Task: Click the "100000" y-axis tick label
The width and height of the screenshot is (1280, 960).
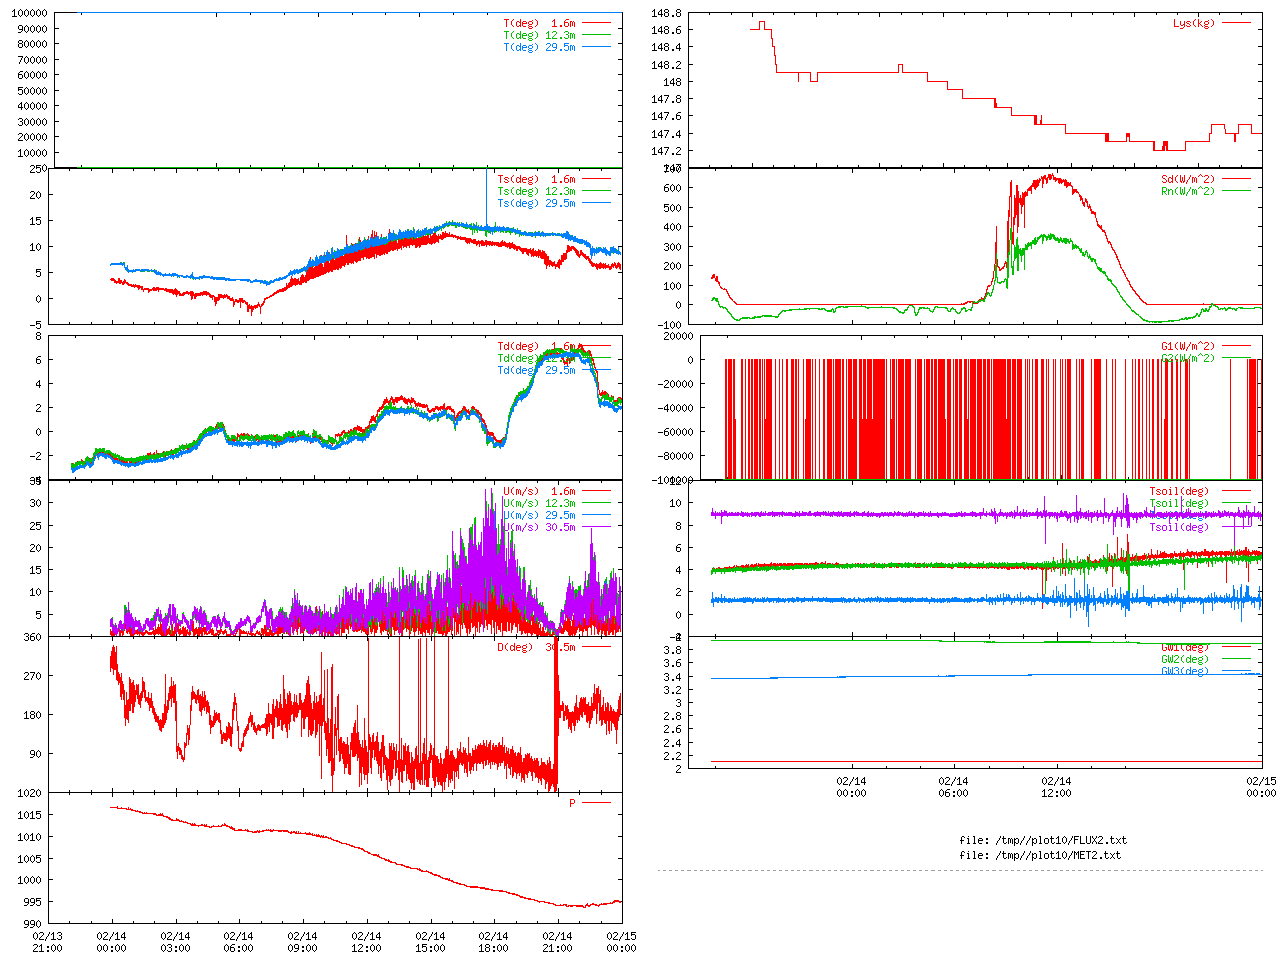Action: point(29,13)
